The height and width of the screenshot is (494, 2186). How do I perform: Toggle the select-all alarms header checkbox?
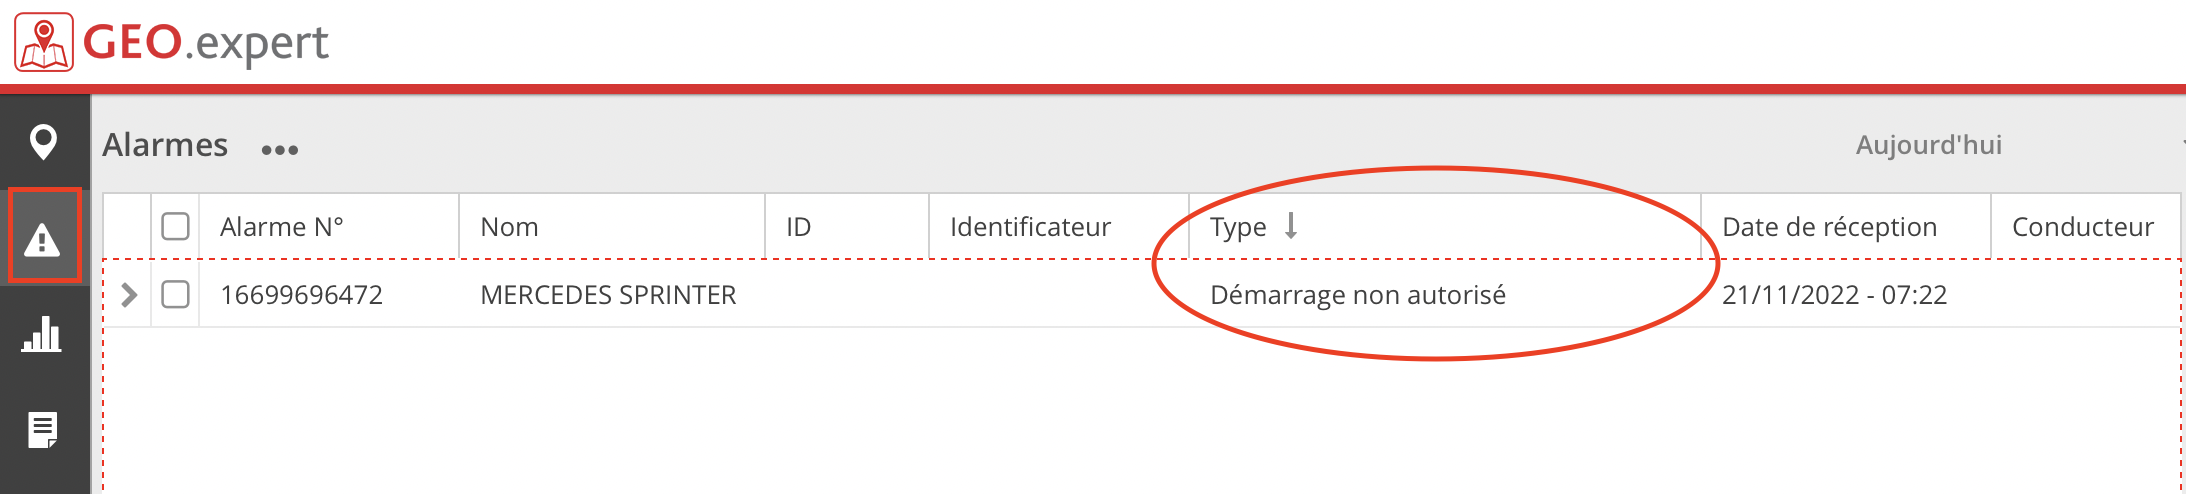tap(176, 227)
